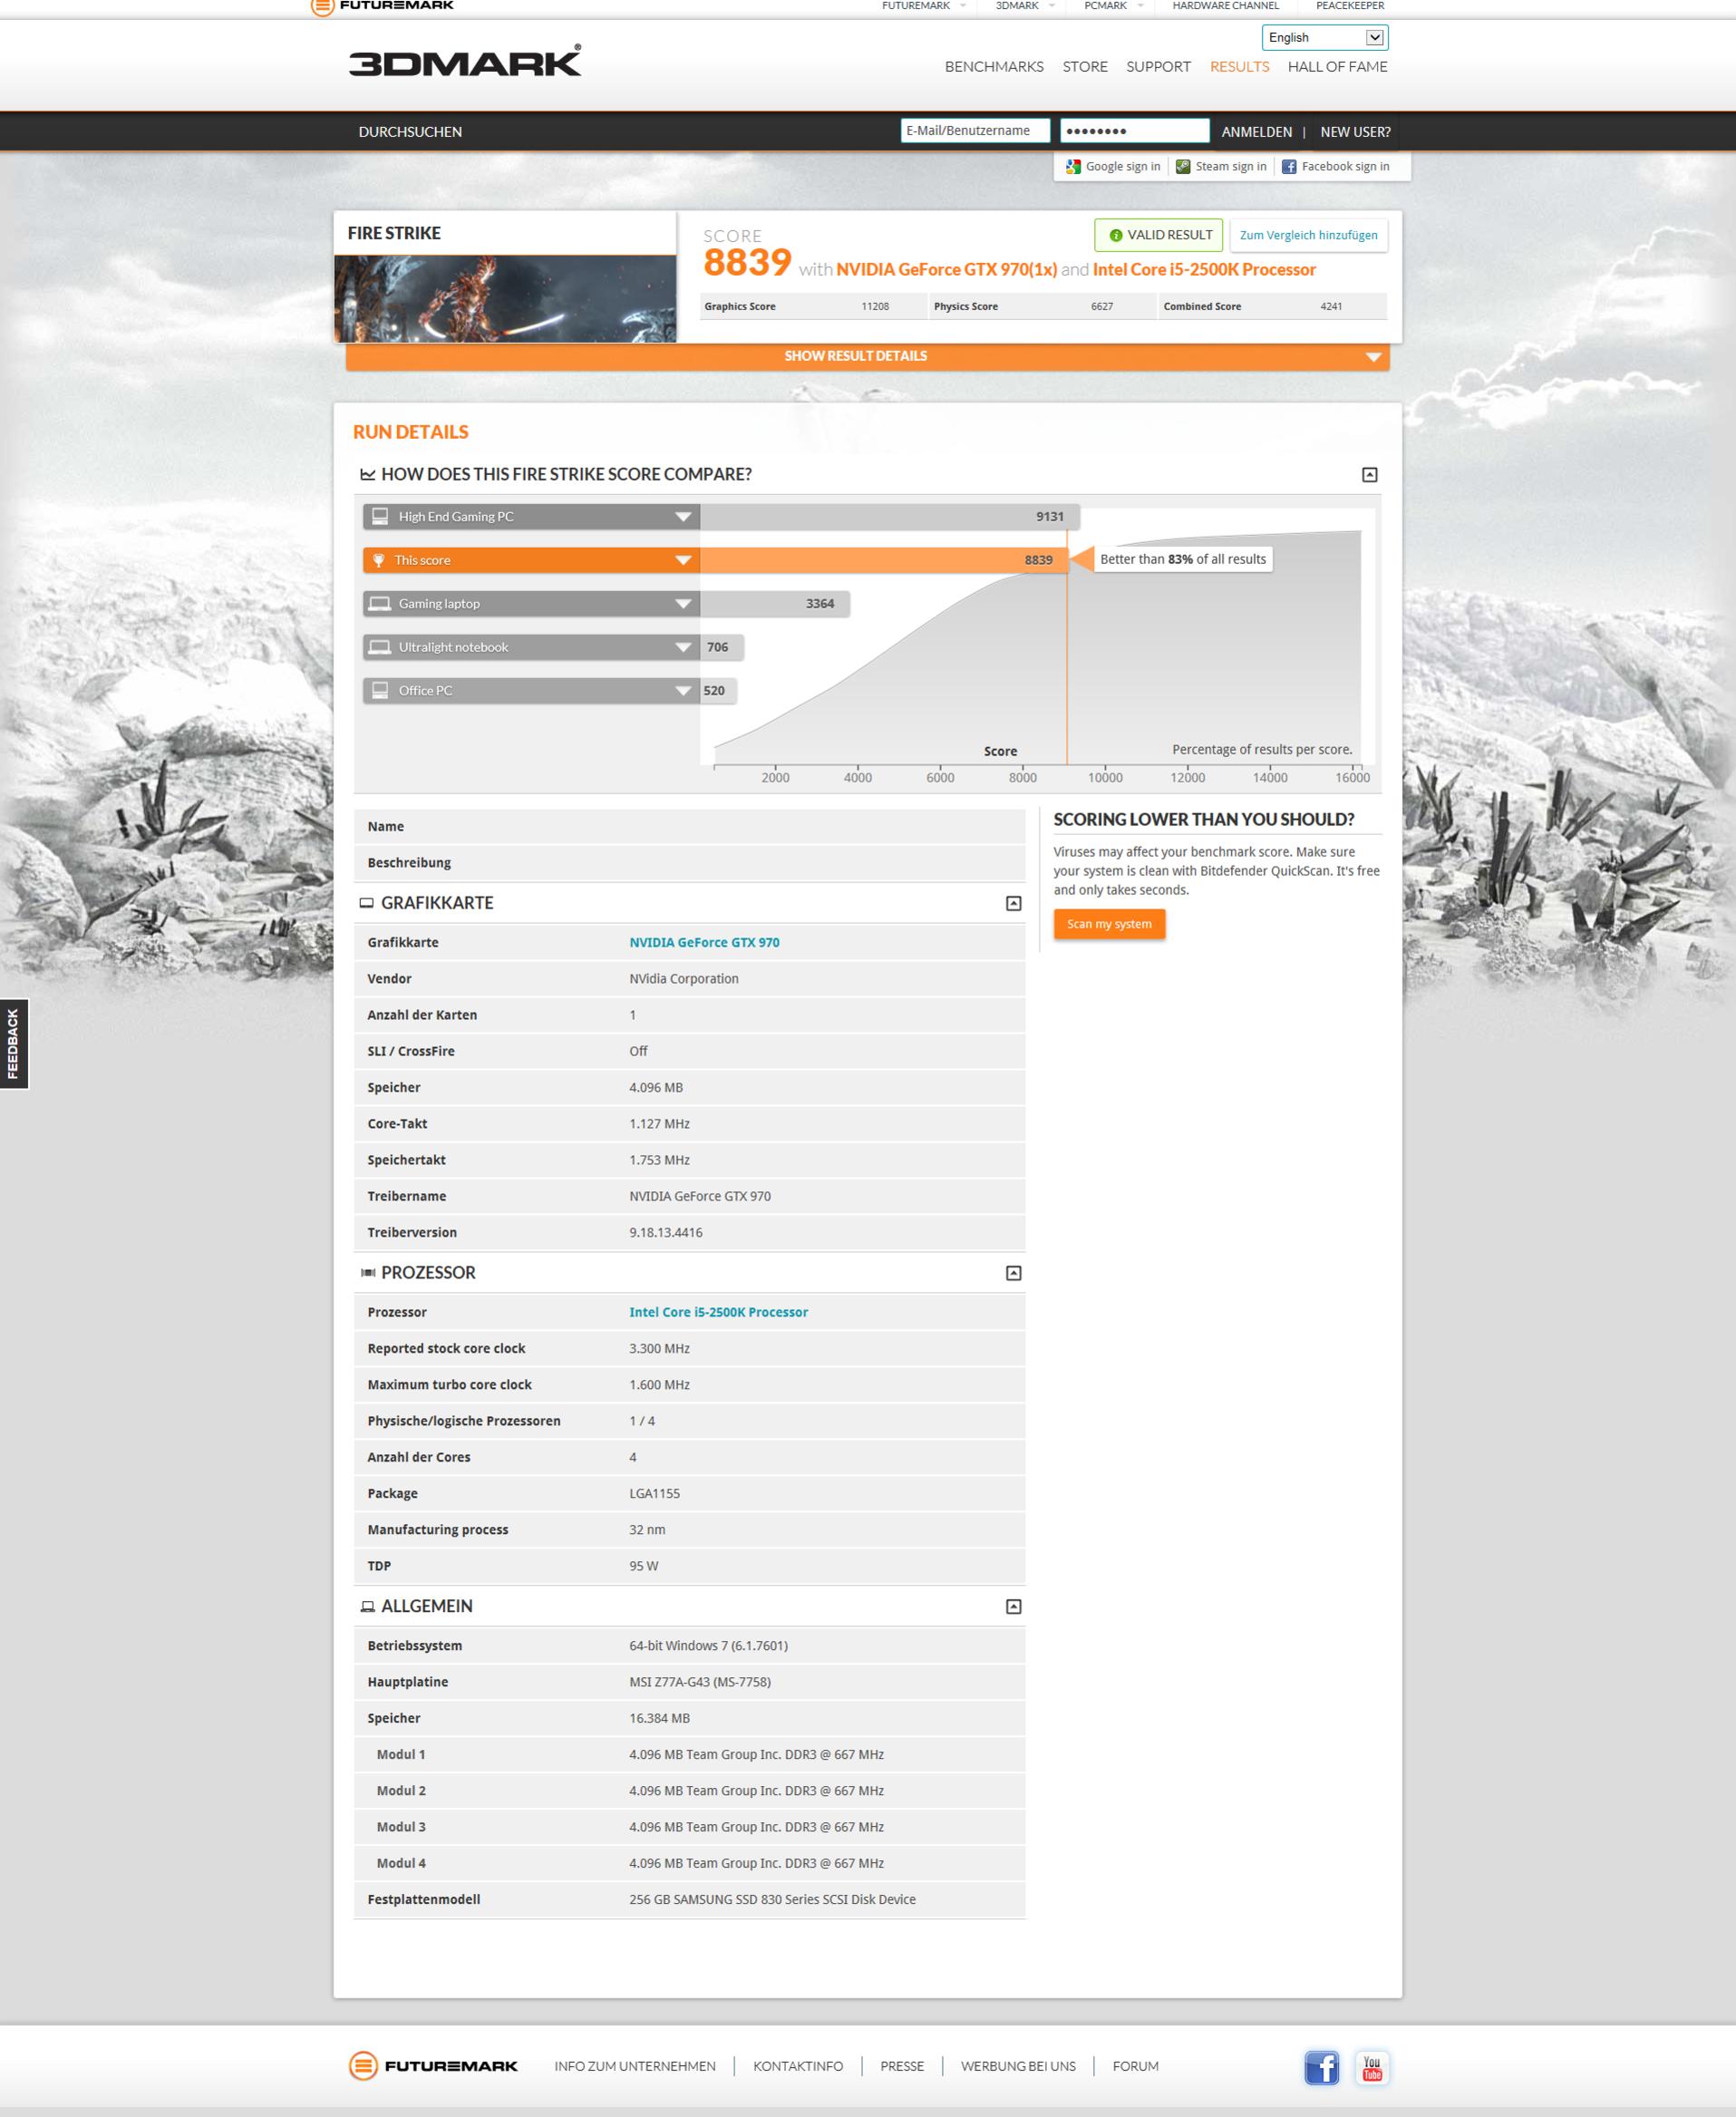1736x2117 pixels.
Task: Click the Gaming laptop 3364 score bar
Action: coord(774,604)
